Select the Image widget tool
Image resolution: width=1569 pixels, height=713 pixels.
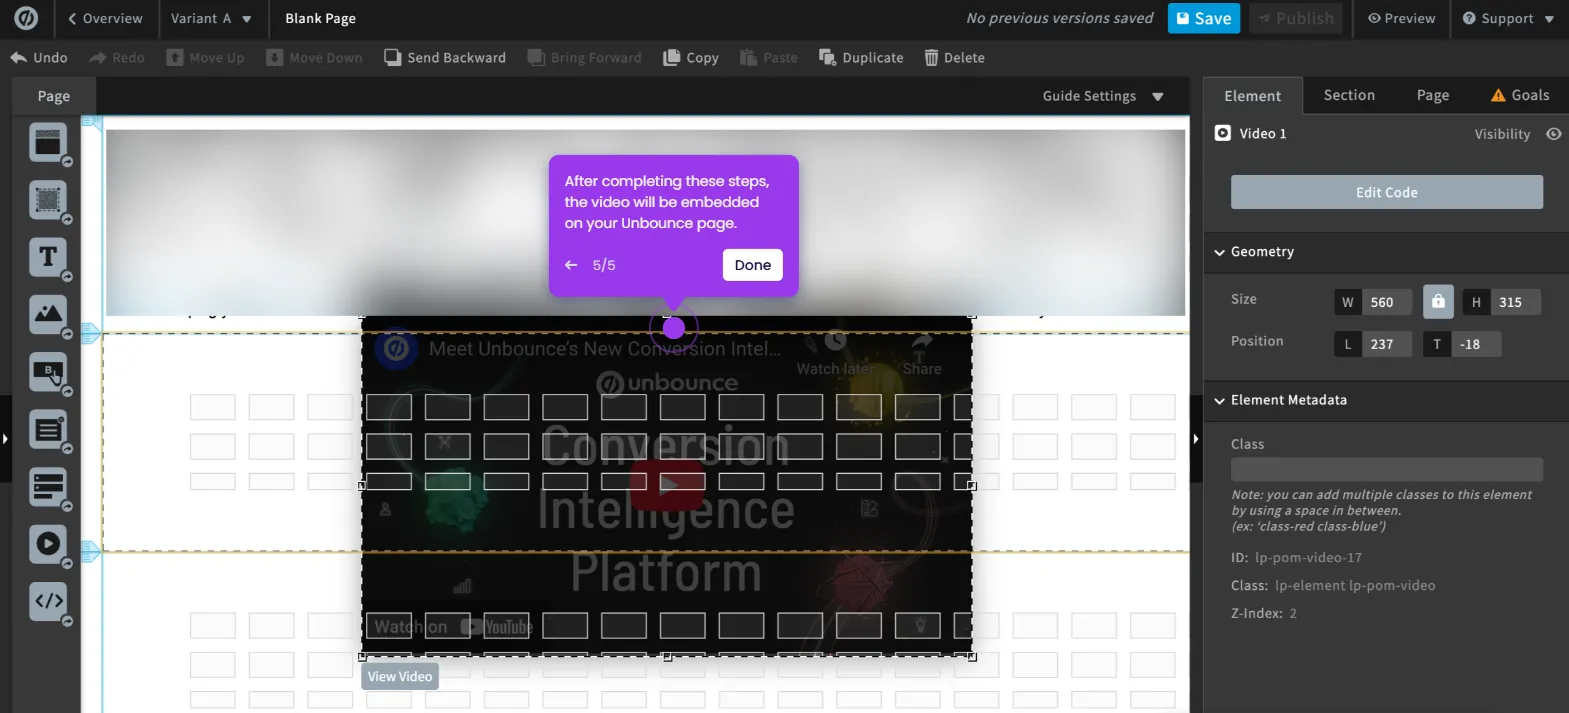tap(48, 314)
